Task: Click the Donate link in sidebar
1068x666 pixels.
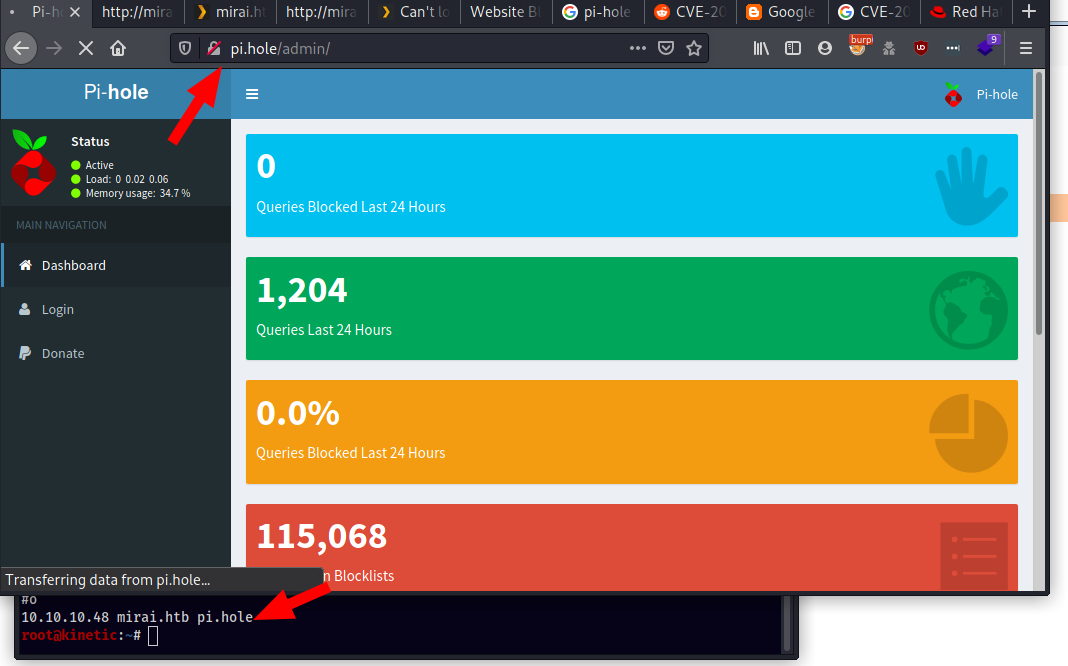Action: pyautogui.click(x=62, y=353)
